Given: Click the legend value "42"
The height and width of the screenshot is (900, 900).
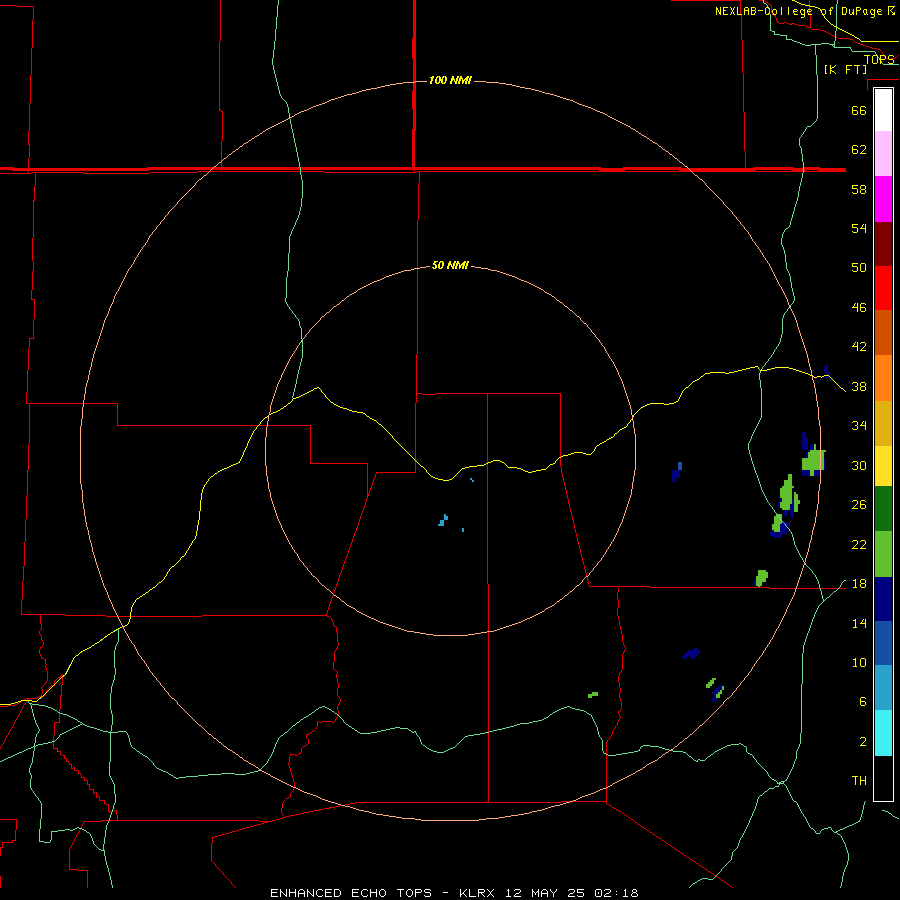Looking at the screenshot, I should click(x=859, y=346).
